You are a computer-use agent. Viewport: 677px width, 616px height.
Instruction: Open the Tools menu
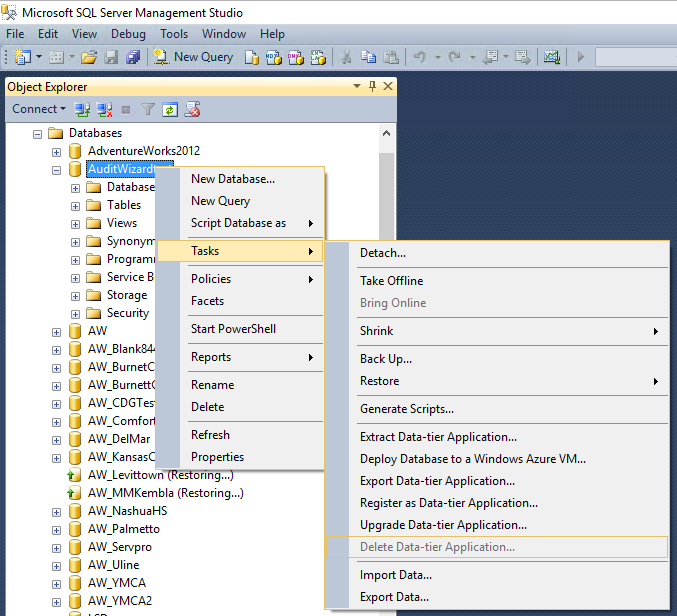174,34
